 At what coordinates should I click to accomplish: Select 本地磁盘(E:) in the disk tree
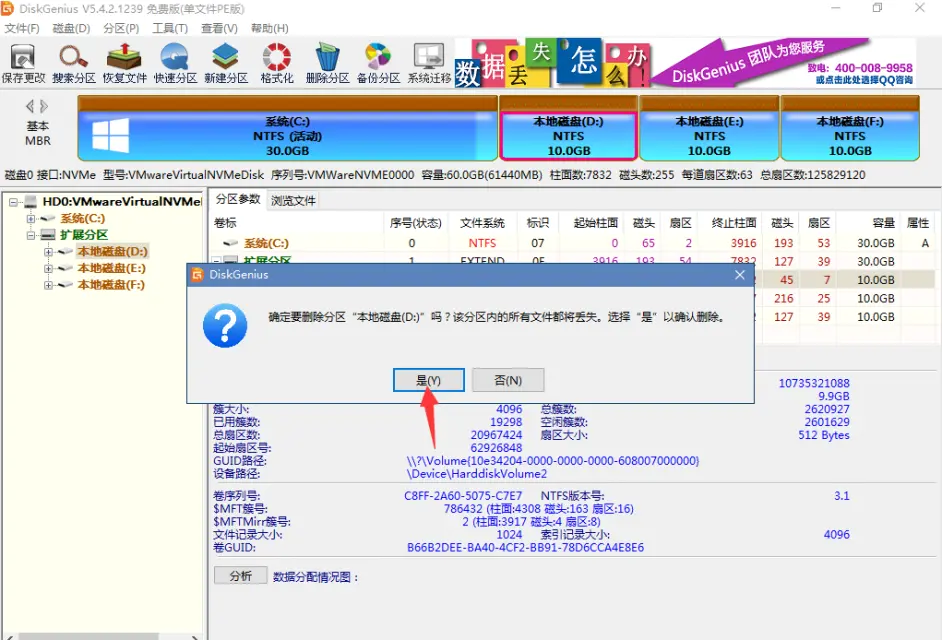click(x=111, y=268)
